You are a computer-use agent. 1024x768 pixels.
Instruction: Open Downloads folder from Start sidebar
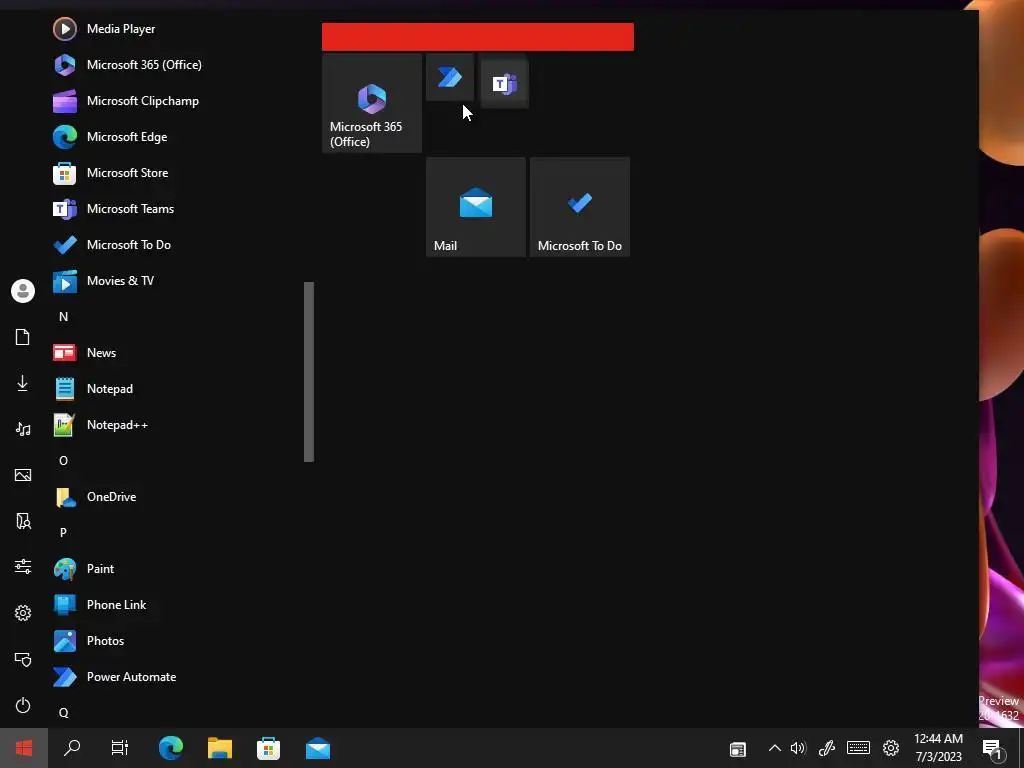(23, 383)
